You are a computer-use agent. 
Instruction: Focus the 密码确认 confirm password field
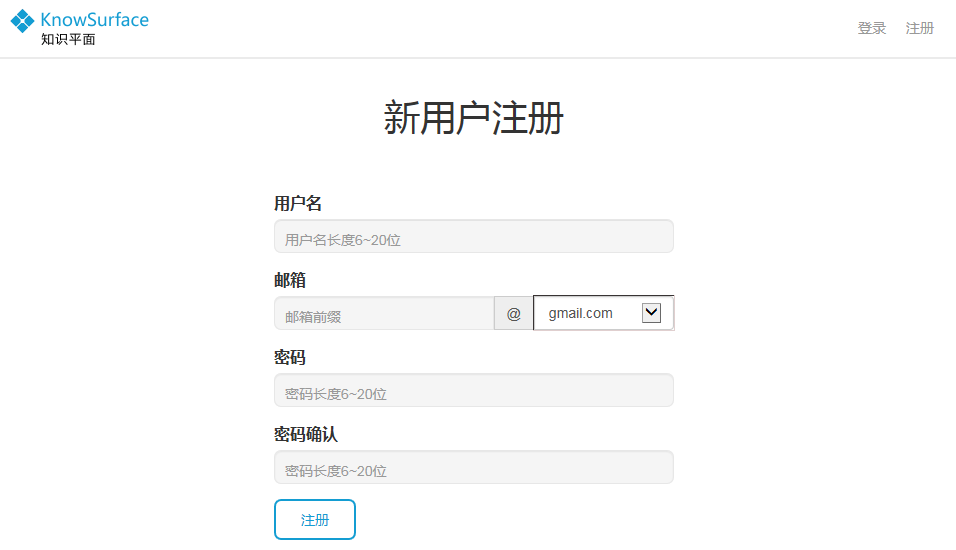(473, 468)
